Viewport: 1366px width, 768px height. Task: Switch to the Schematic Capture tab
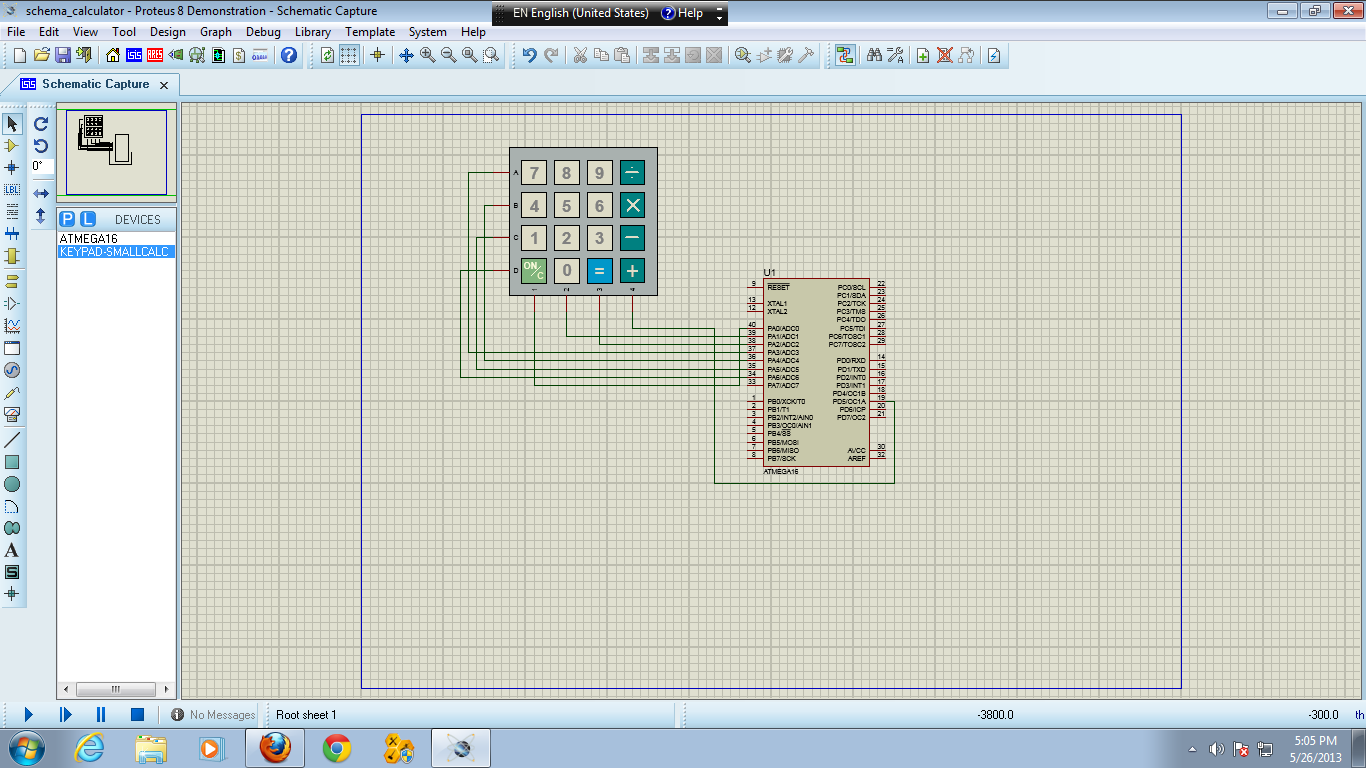[x=96, y=84]
